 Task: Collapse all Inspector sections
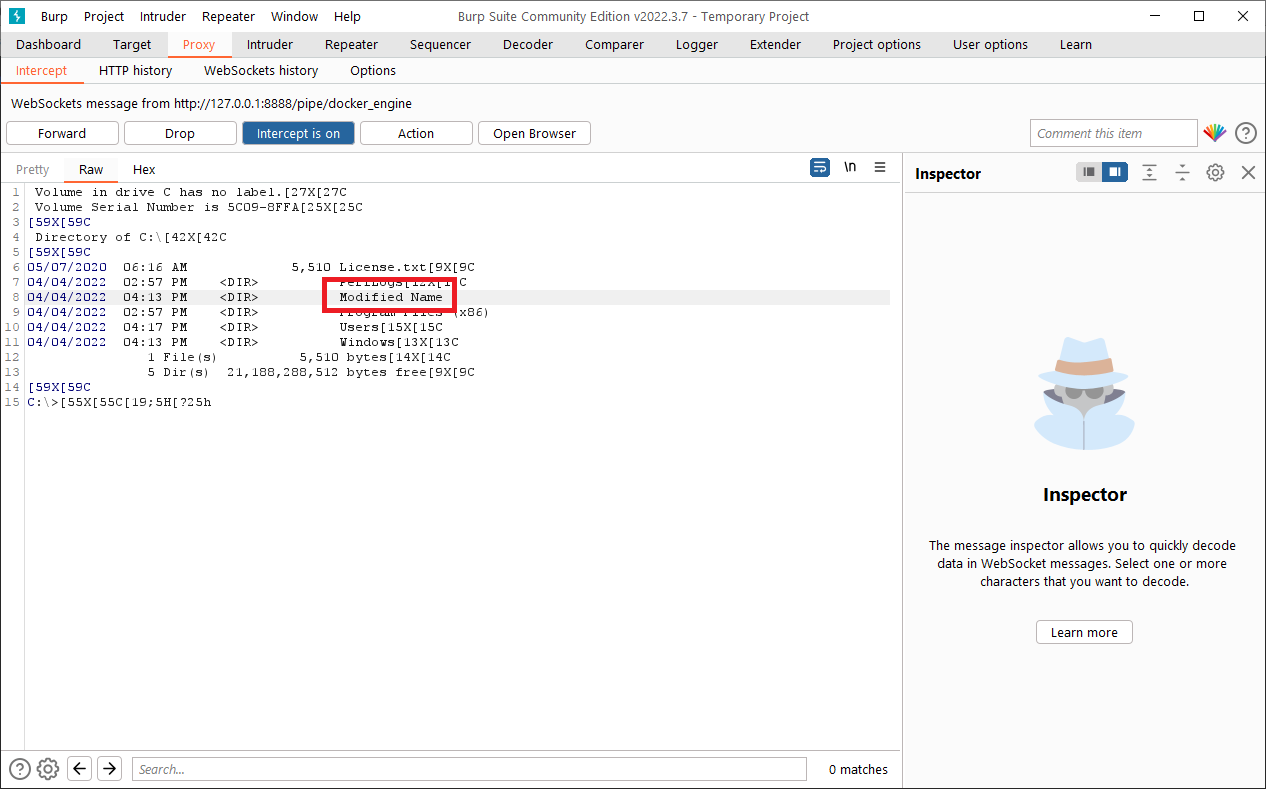(x=1182, y=172)
